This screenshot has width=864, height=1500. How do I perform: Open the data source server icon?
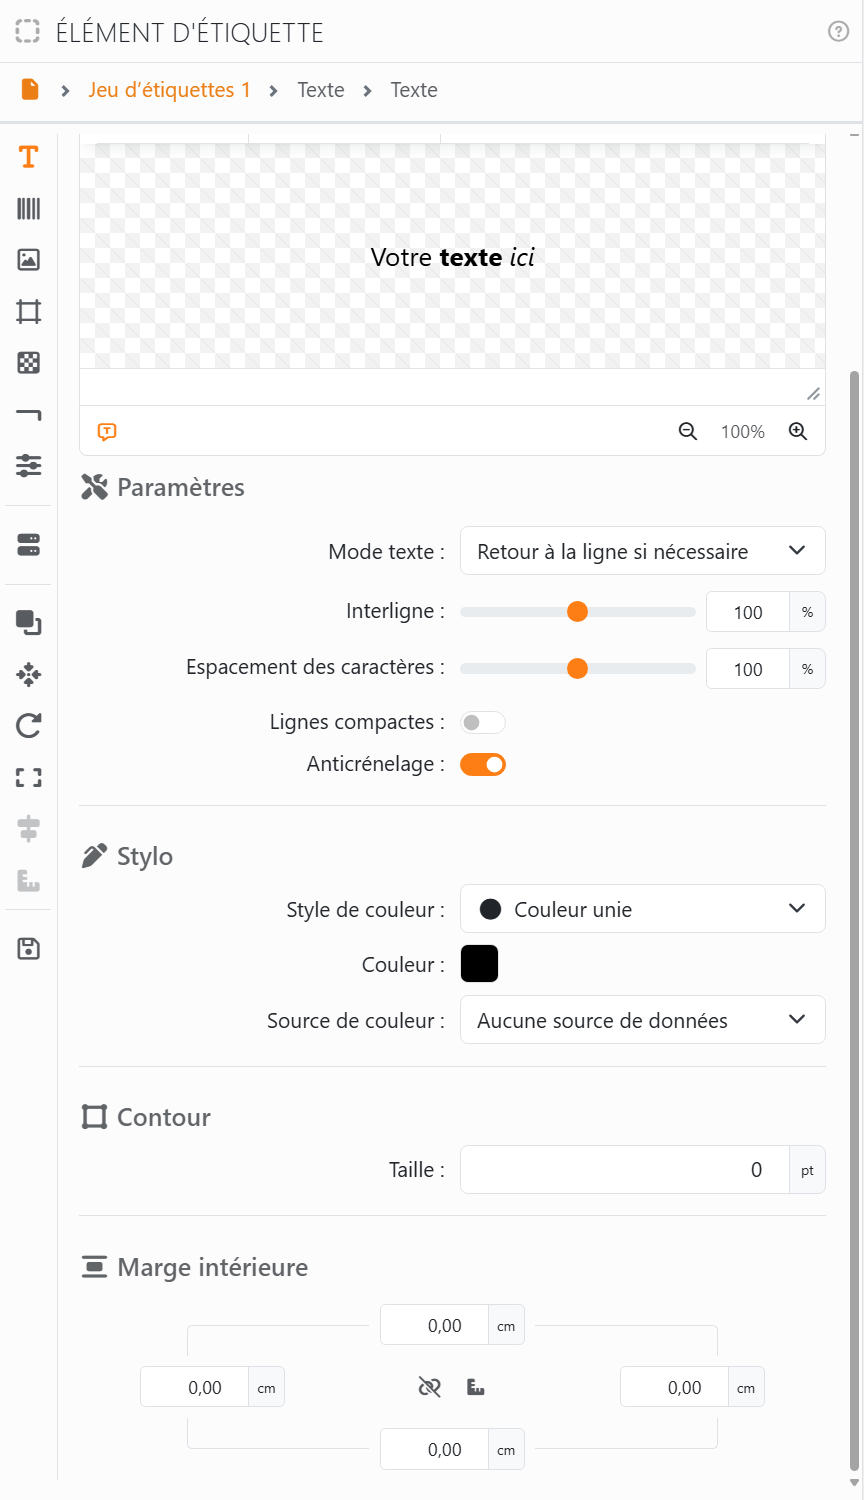[x=28, y=545]
